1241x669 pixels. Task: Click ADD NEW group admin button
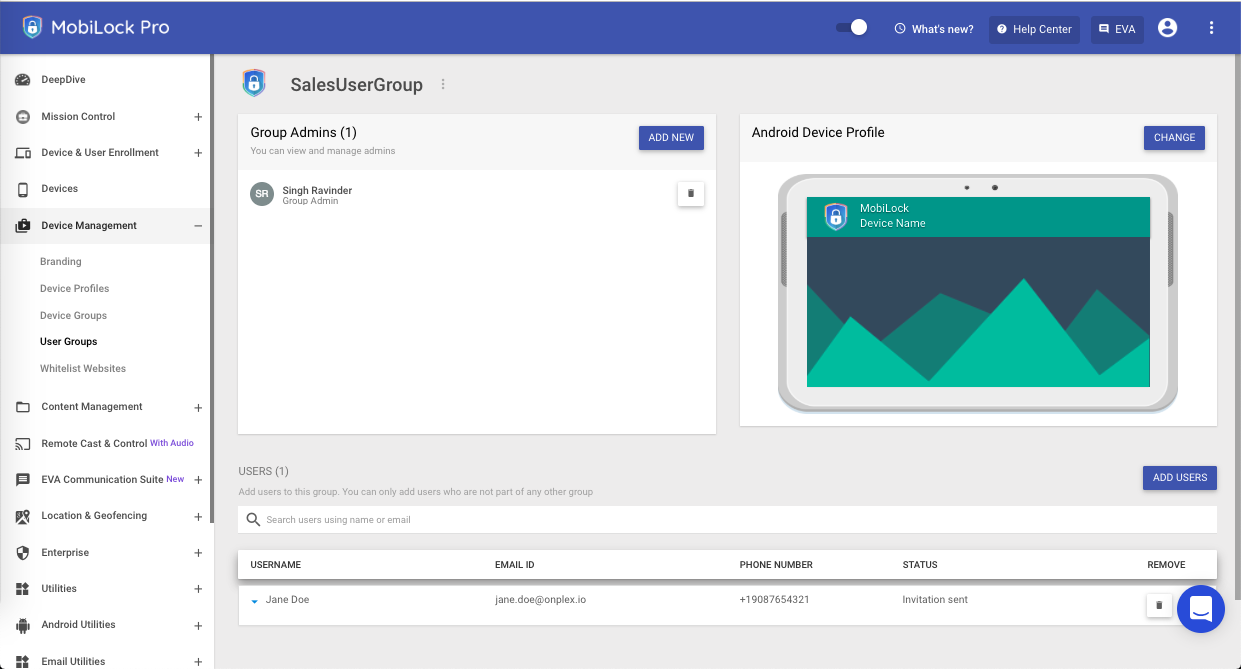pos(671,138)
